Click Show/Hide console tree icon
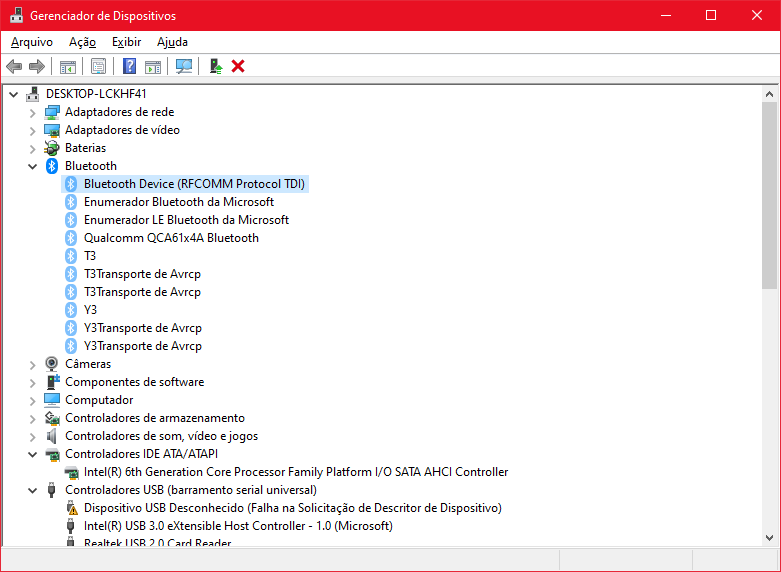Screen dimensions: 781x572 click(x=68, y=66)
